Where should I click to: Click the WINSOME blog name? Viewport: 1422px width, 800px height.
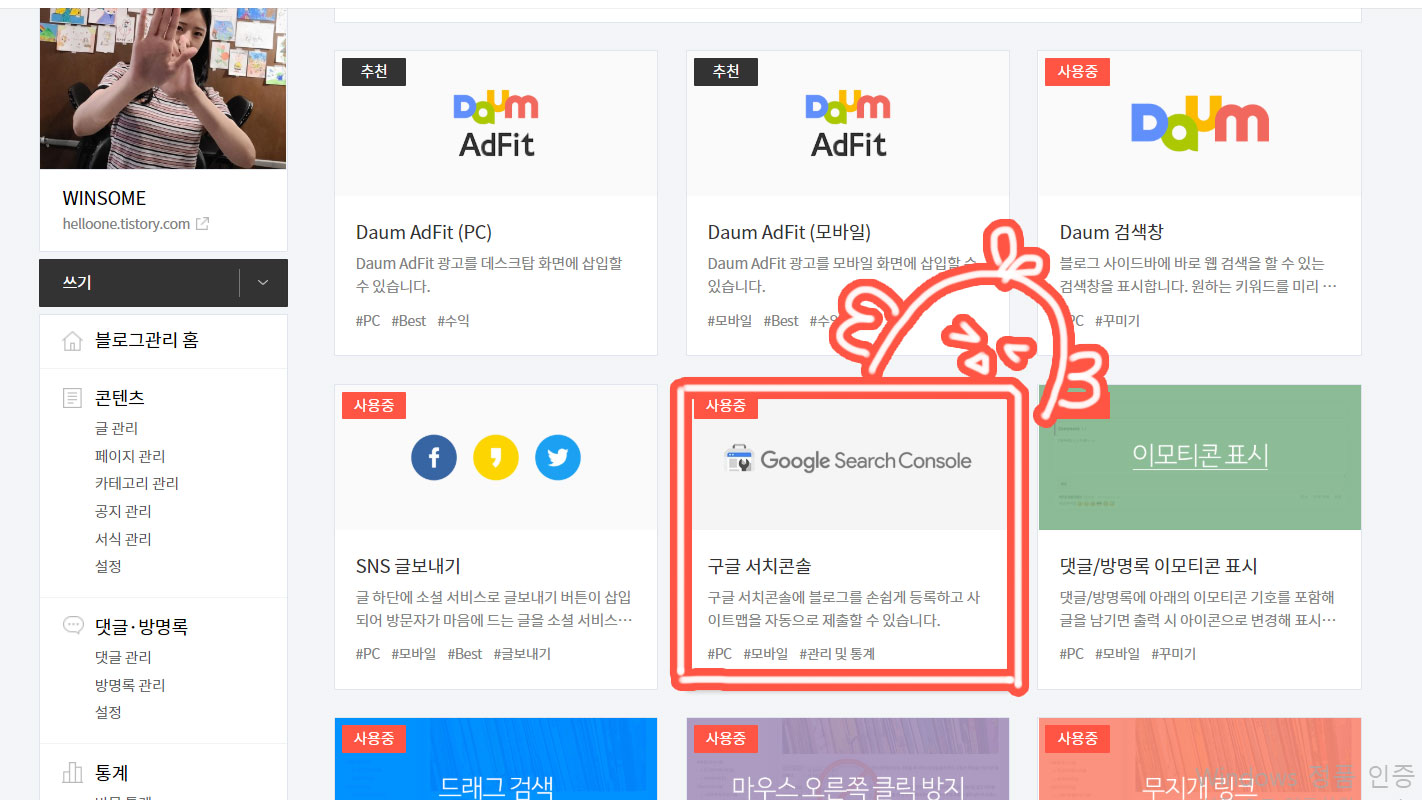click(104, 198)
